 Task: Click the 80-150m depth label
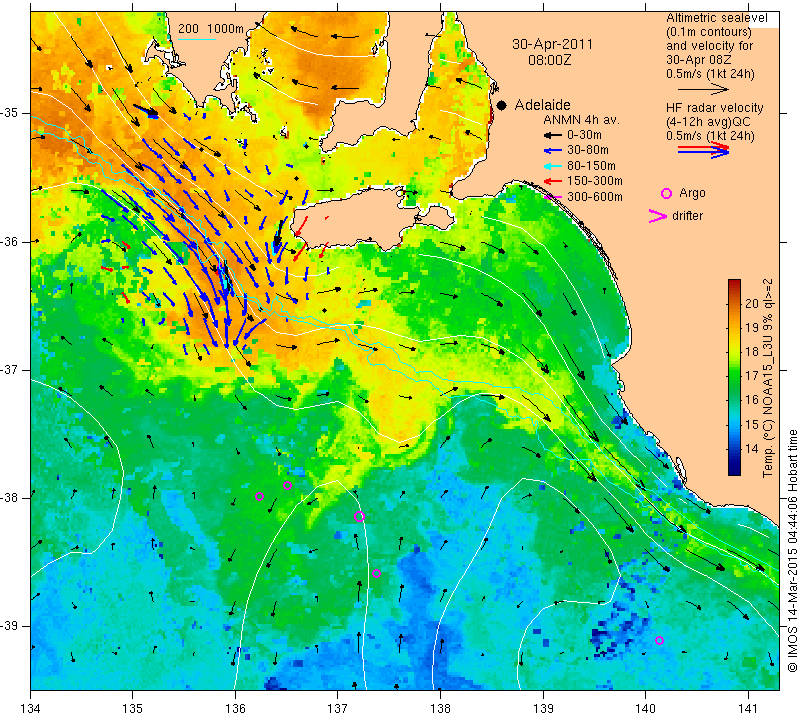pyautogui.click(x=591, y=166)
